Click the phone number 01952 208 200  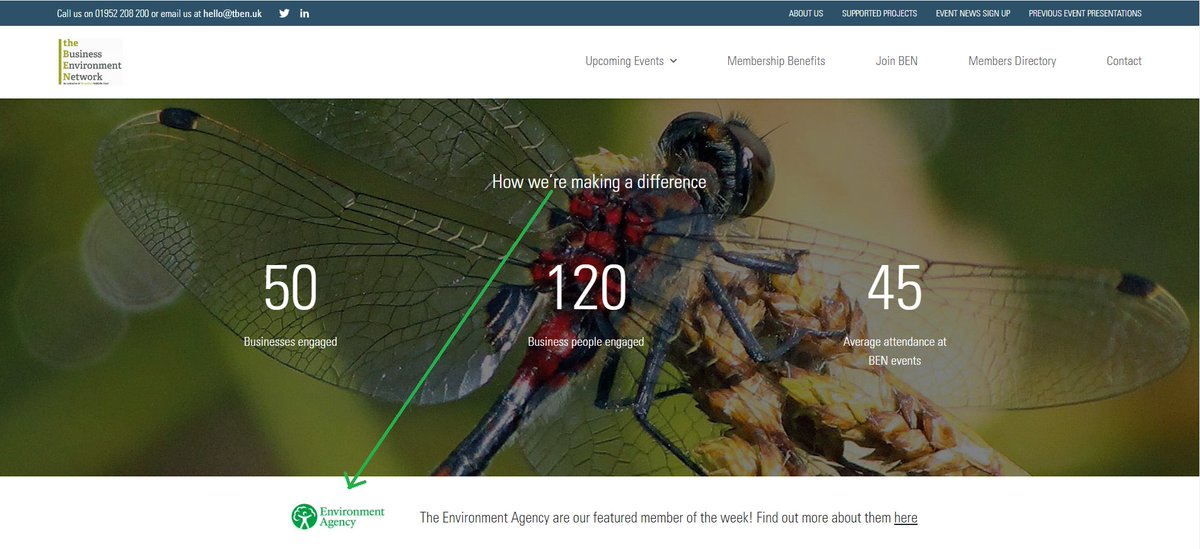click(122, 13)
